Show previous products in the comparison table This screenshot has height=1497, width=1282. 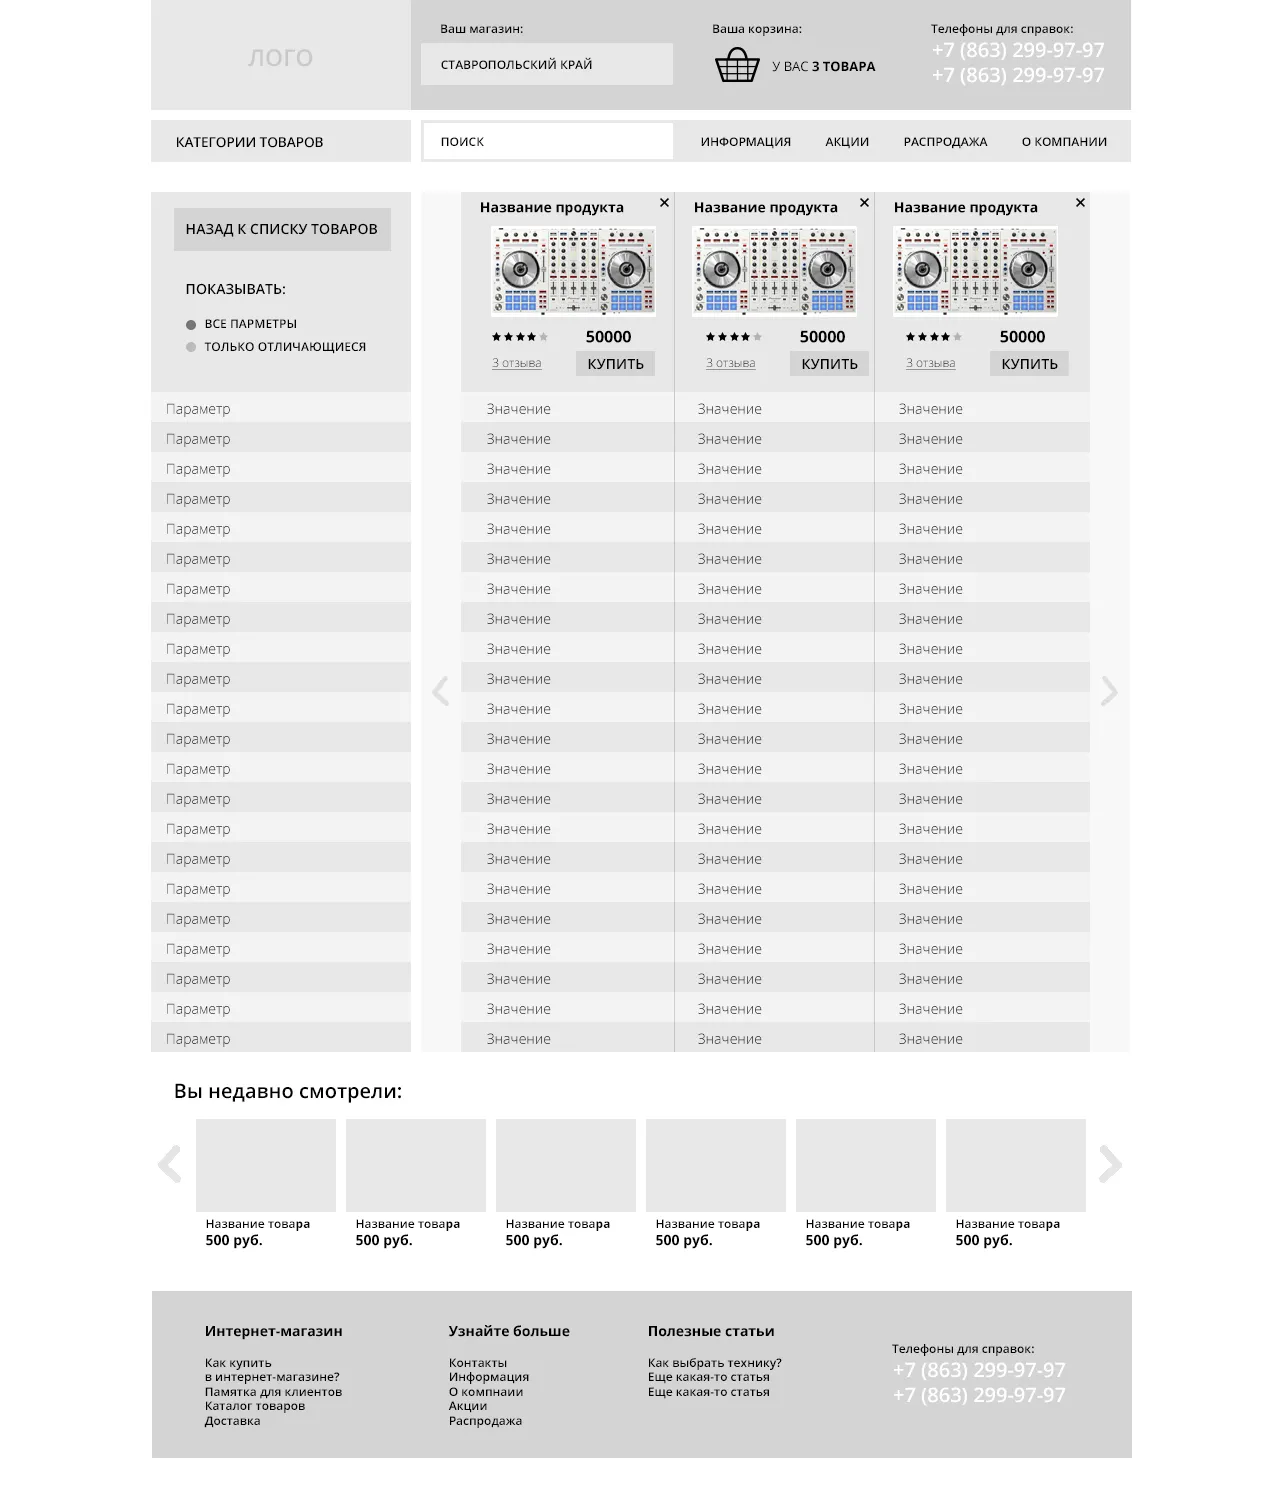[440, 691]
